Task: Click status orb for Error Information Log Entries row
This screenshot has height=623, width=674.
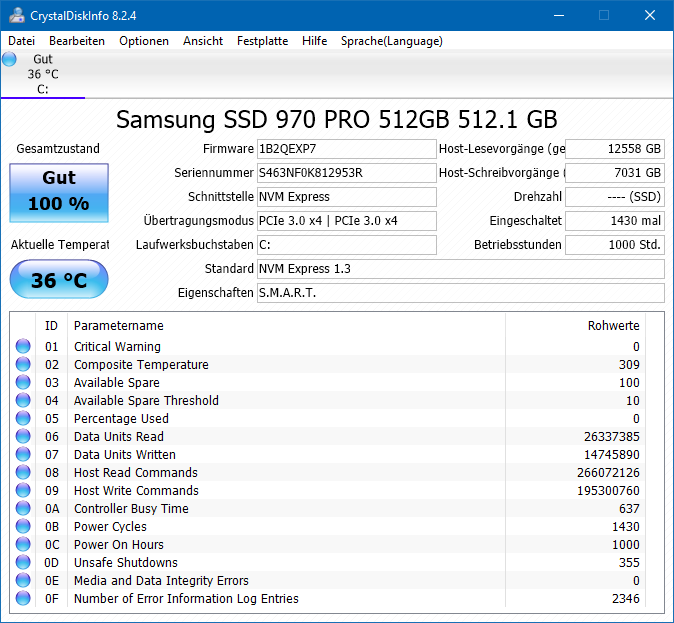Action: click(23, 598)
